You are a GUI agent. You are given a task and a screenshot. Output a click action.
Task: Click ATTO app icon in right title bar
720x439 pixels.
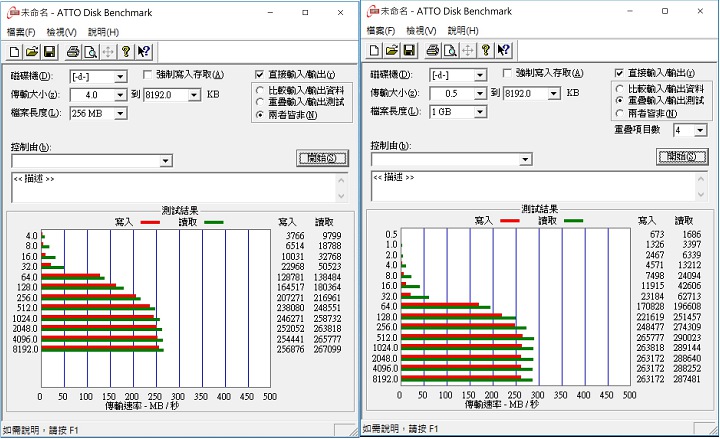tap(373, 11)
